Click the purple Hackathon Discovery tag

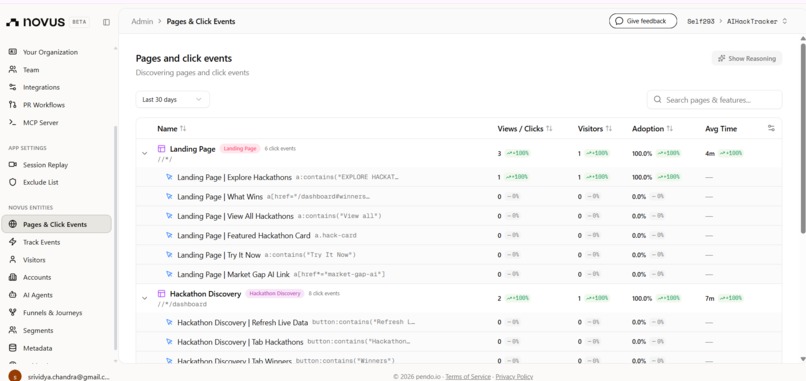274,294
